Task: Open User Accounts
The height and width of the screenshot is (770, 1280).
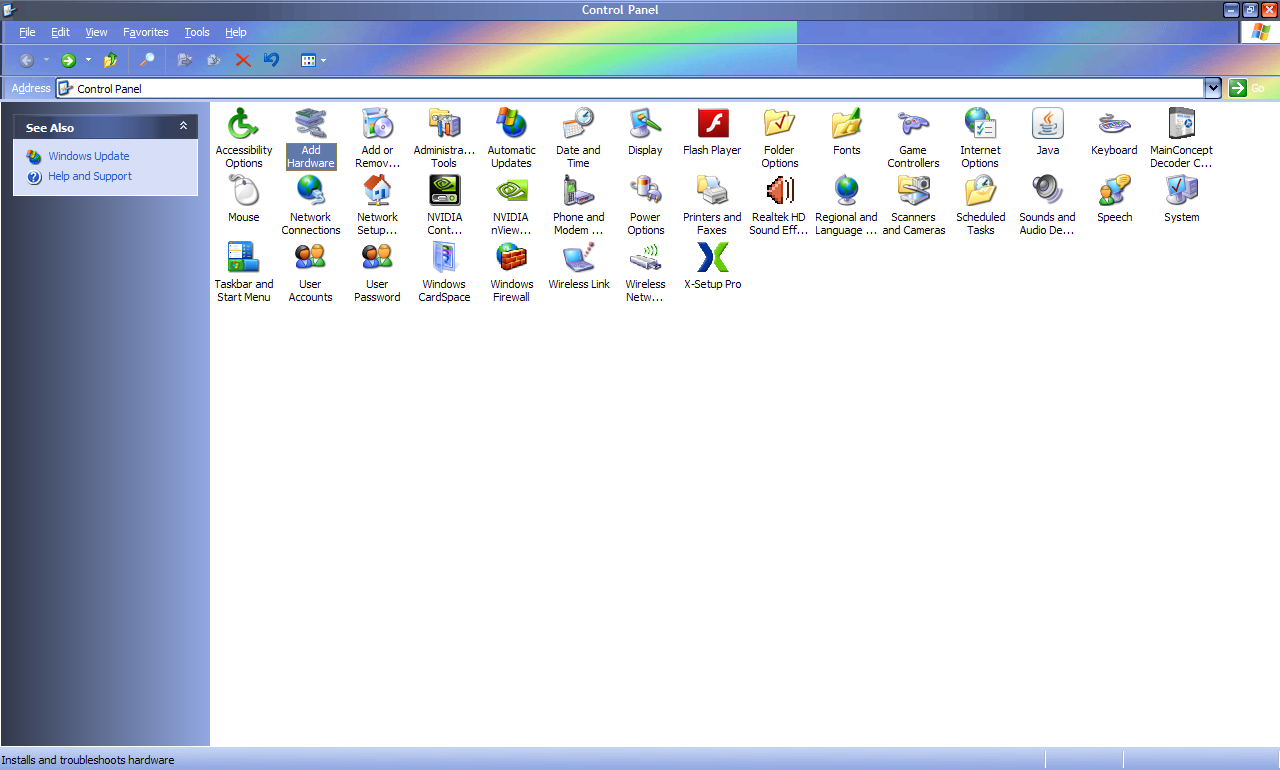Action: click(311, 272)
